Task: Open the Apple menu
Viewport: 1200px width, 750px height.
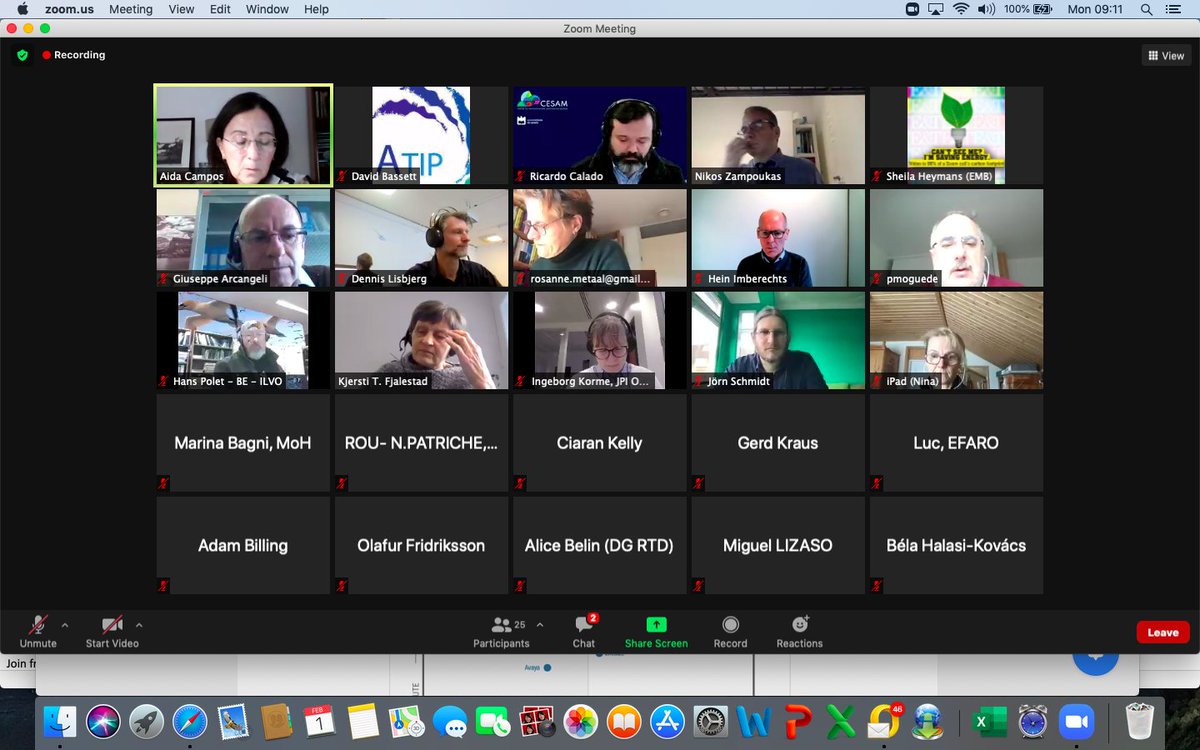Action: [22, 9]
